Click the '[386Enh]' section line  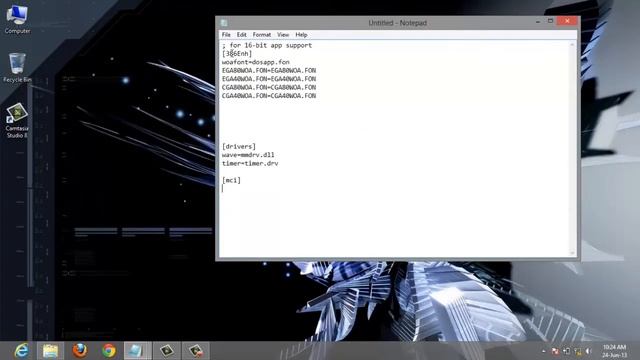pos(237,53)
